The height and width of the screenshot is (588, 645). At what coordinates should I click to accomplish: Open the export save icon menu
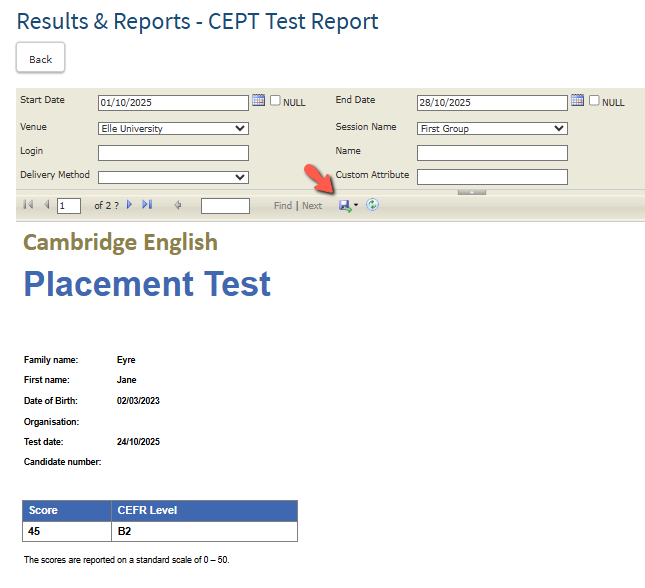(x=345, y=206)
